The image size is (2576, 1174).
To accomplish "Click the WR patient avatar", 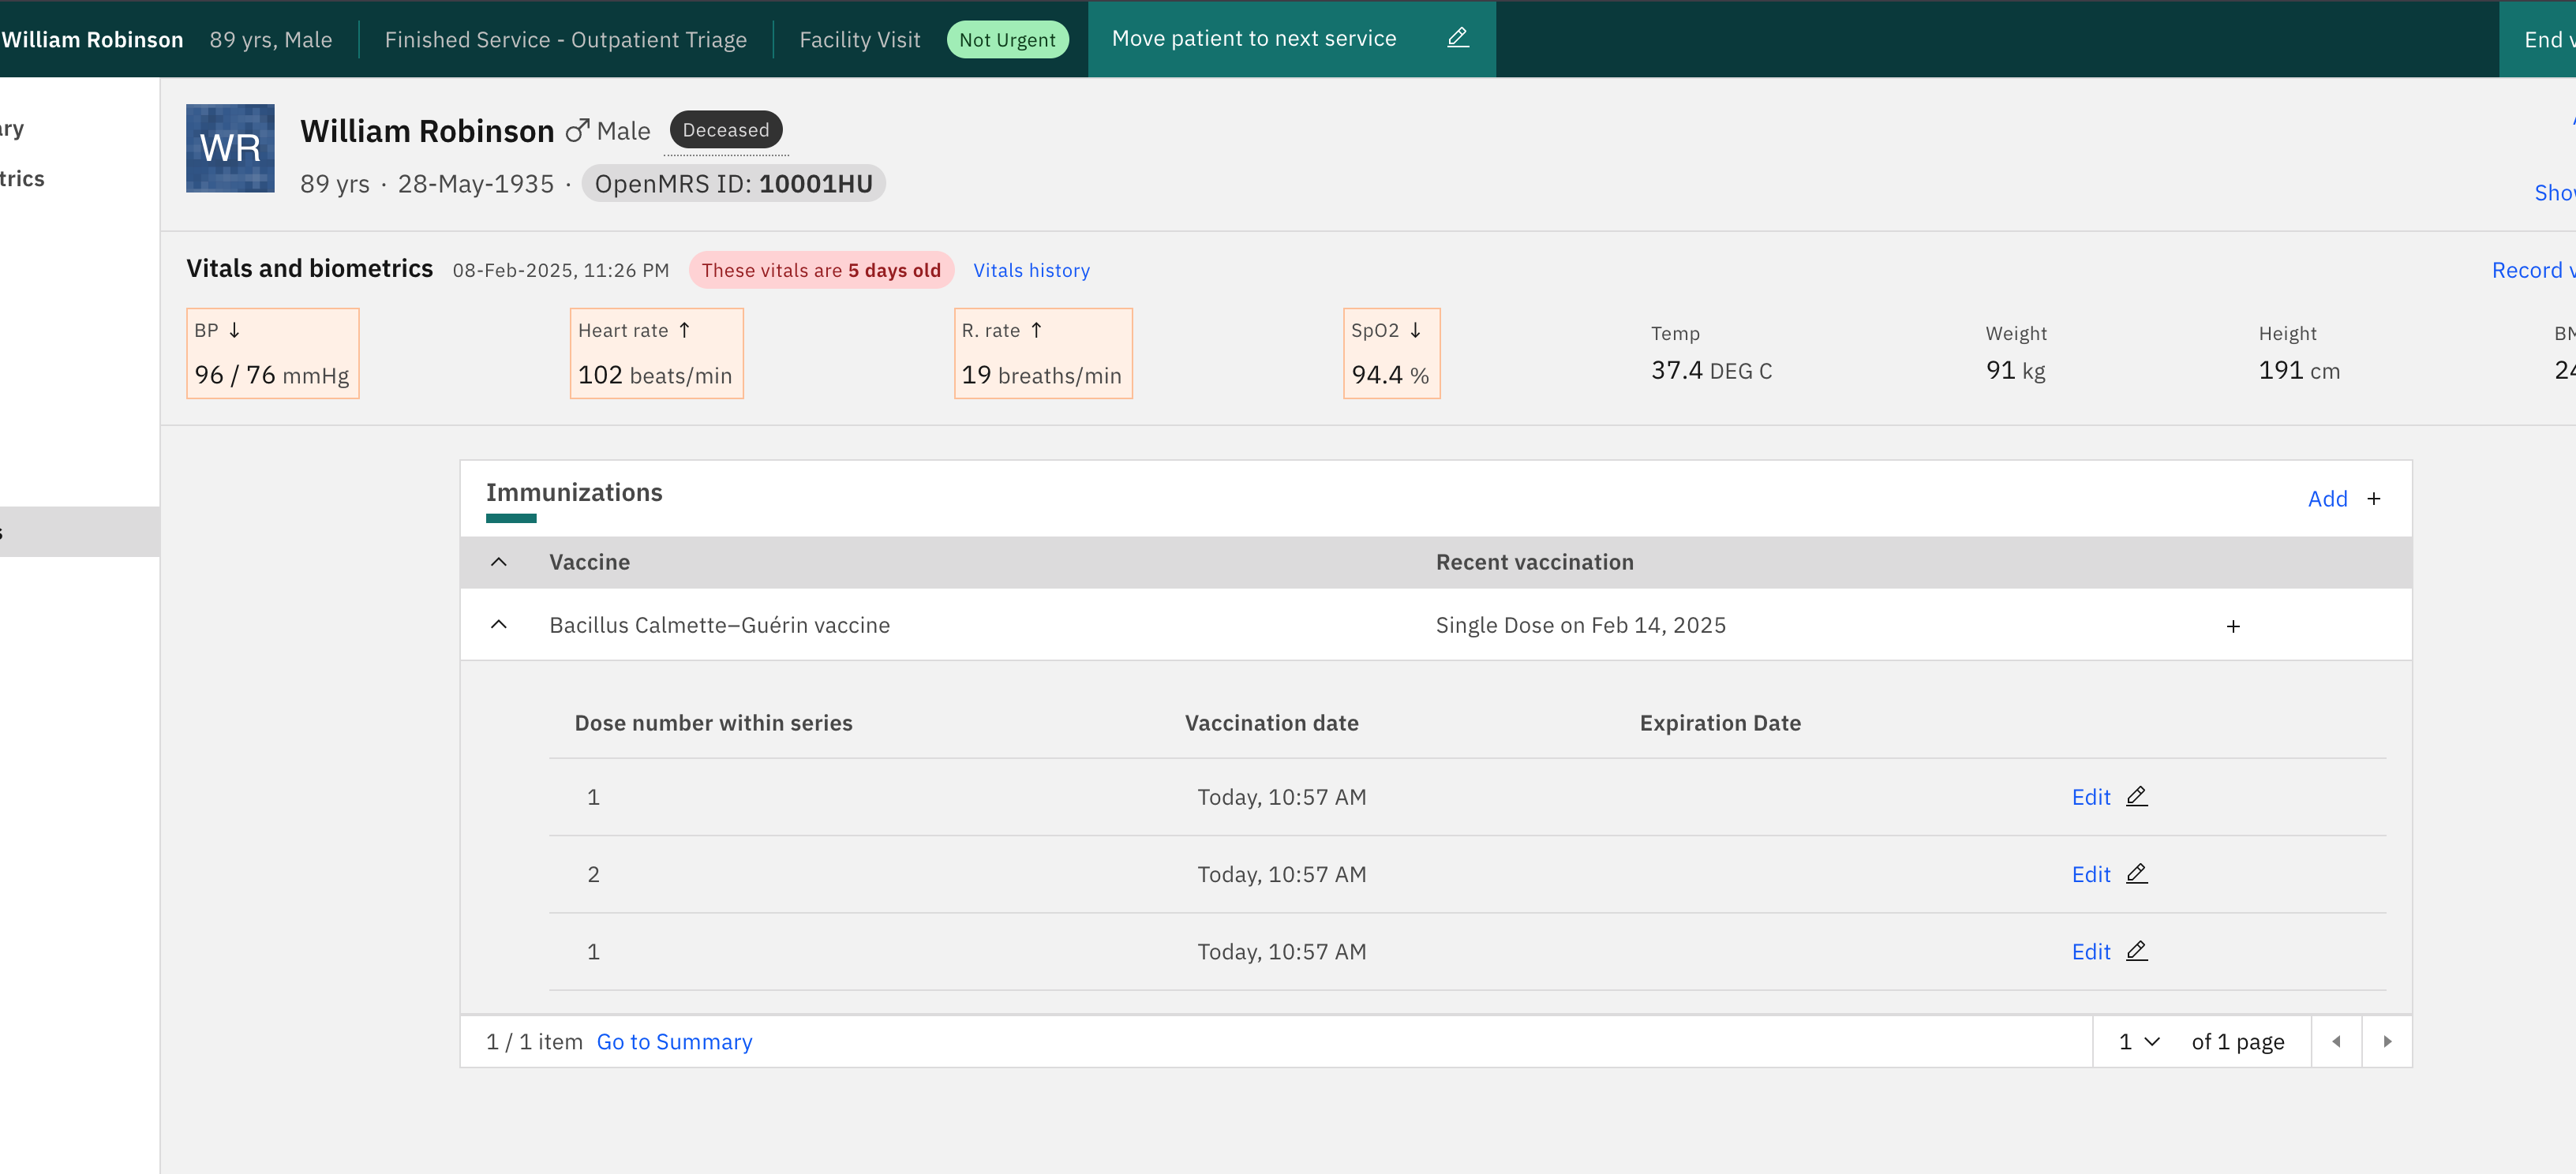I will 230,148.
